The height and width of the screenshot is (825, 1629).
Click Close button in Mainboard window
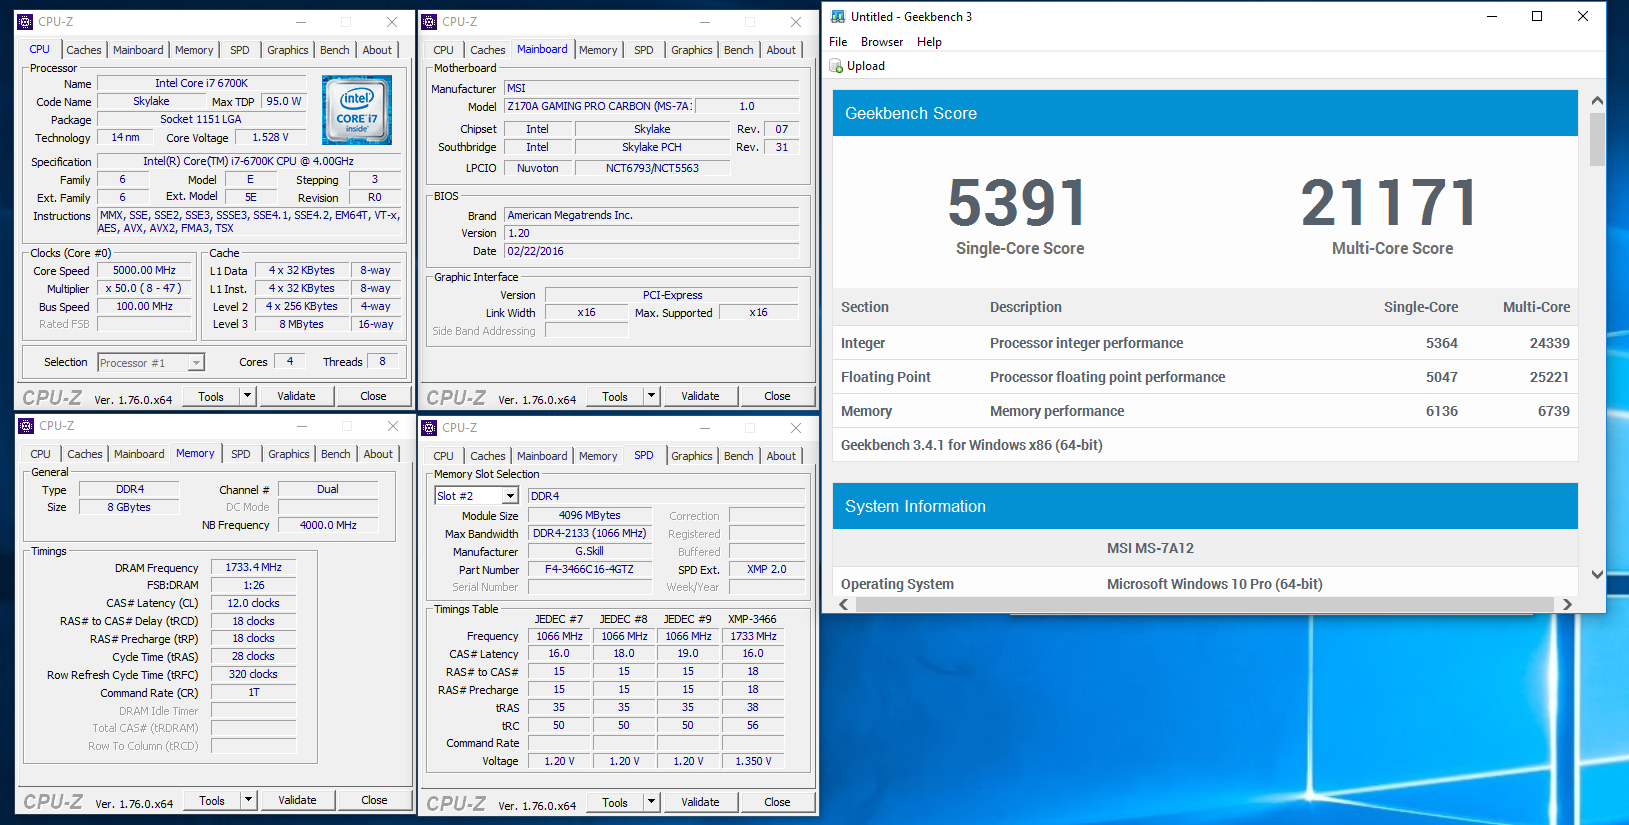coord(777,396)
